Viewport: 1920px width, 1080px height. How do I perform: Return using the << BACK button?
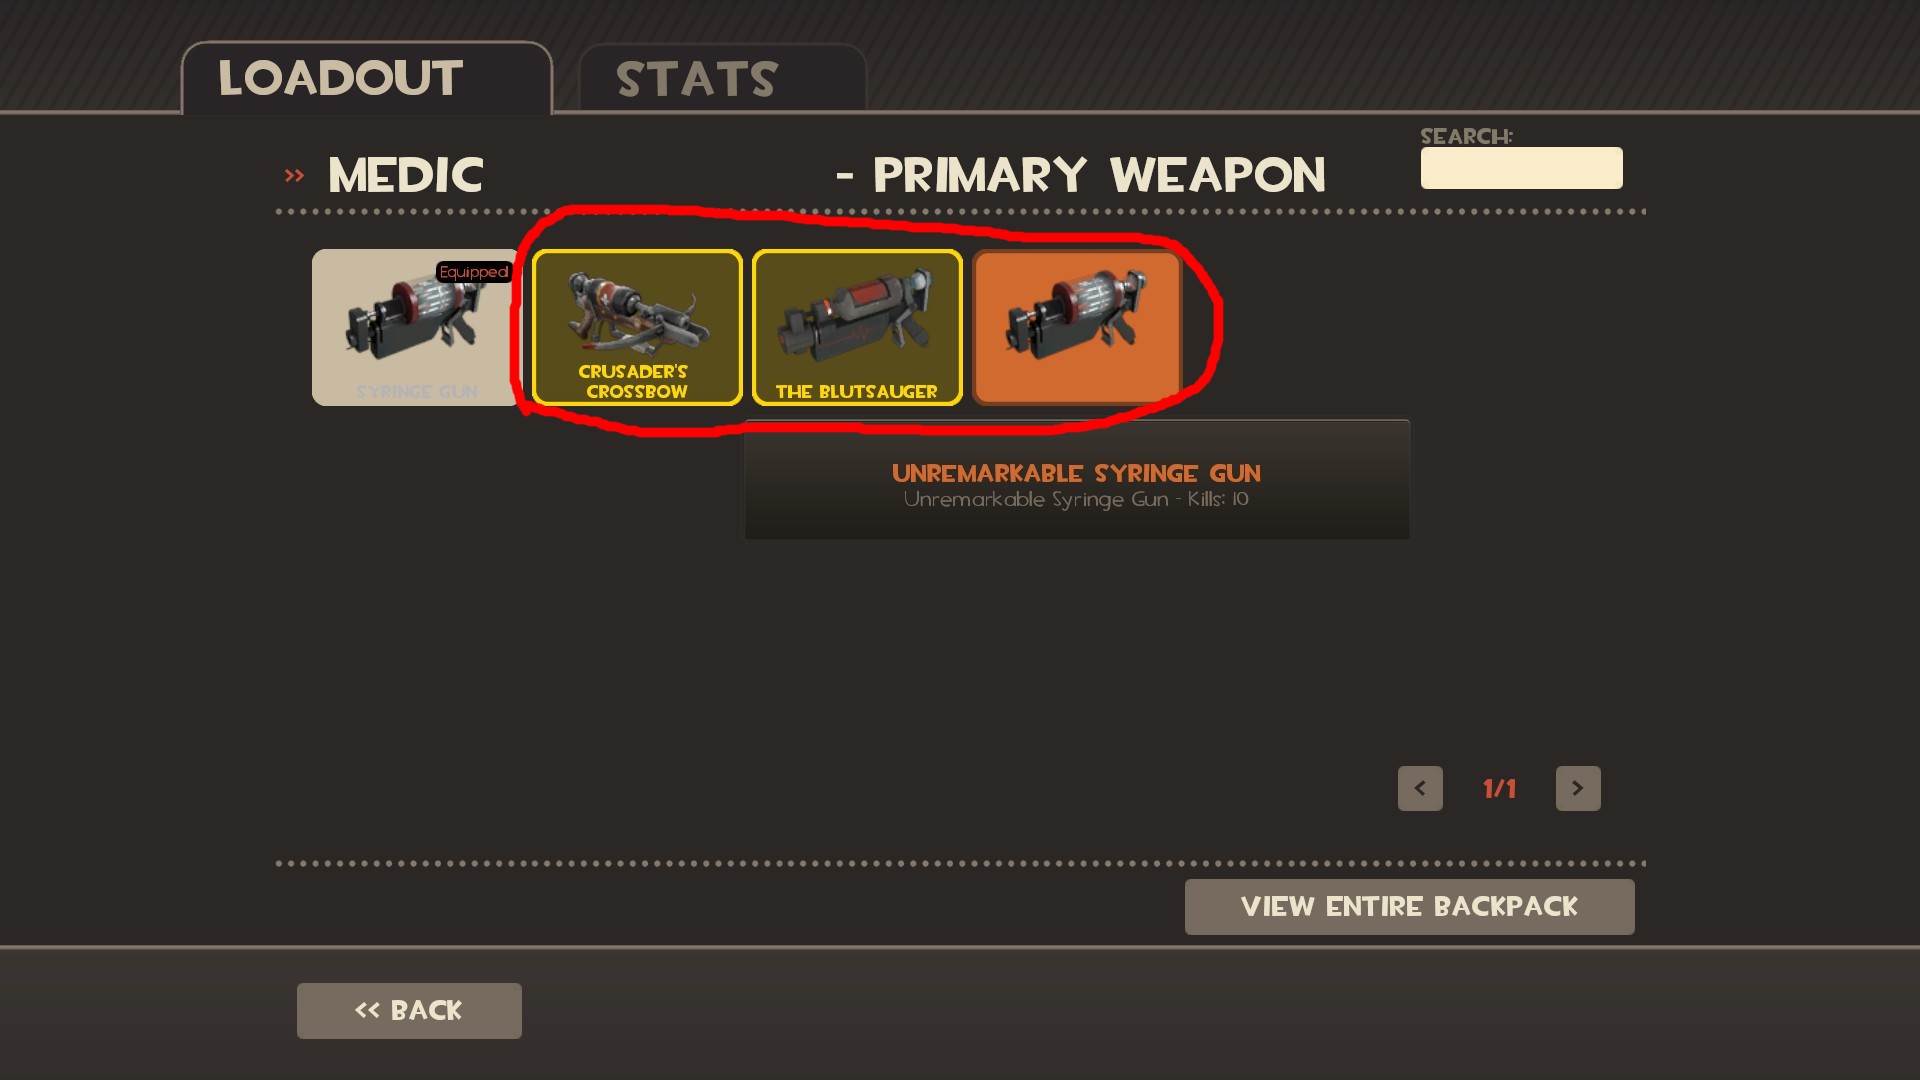click(x=409, y=1010)
